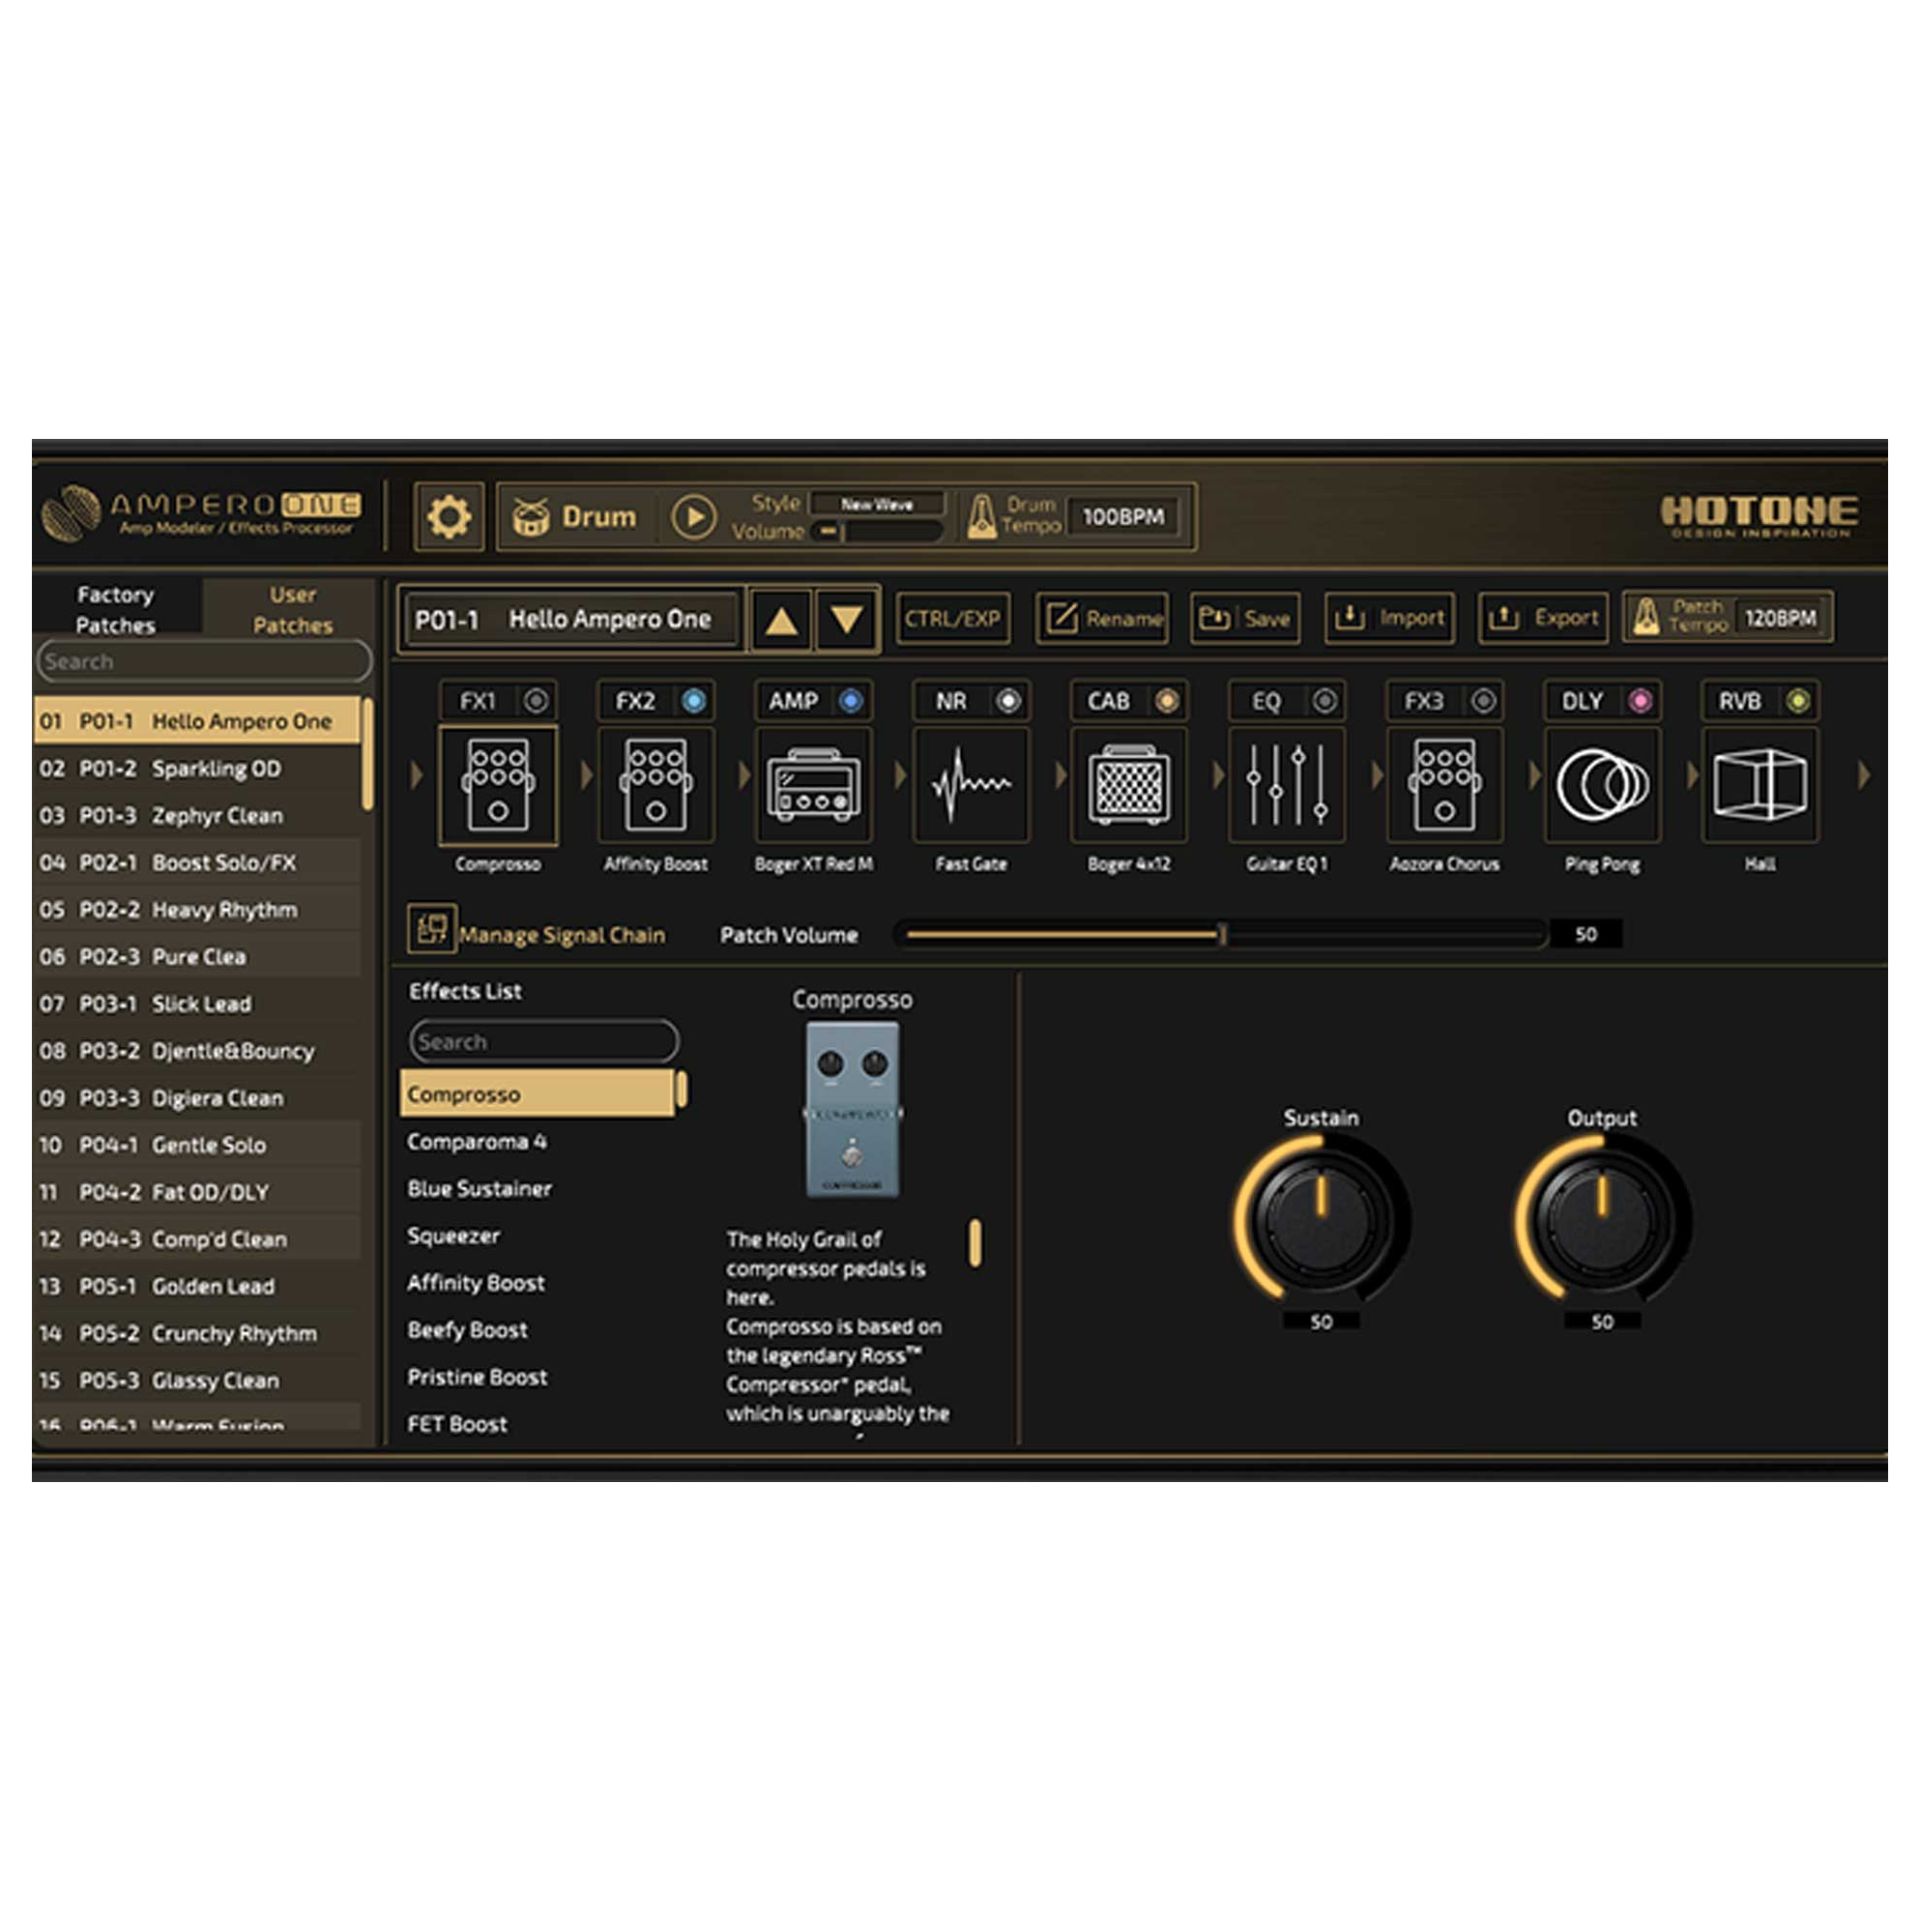
Task: Toggle CAB module on/off
Action: click(1167, 701)
